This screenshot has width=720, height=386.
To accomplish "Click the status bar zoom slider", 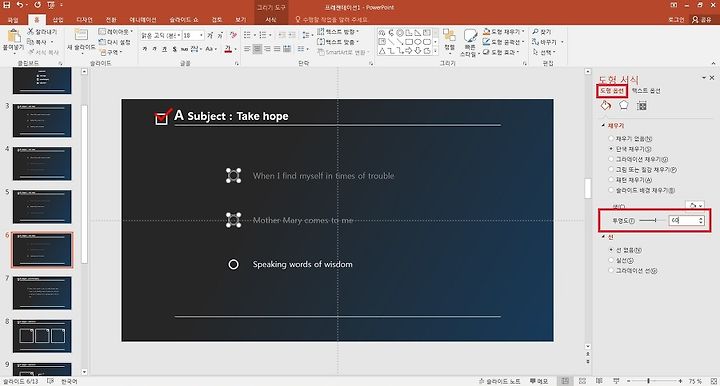I will 654,381.
